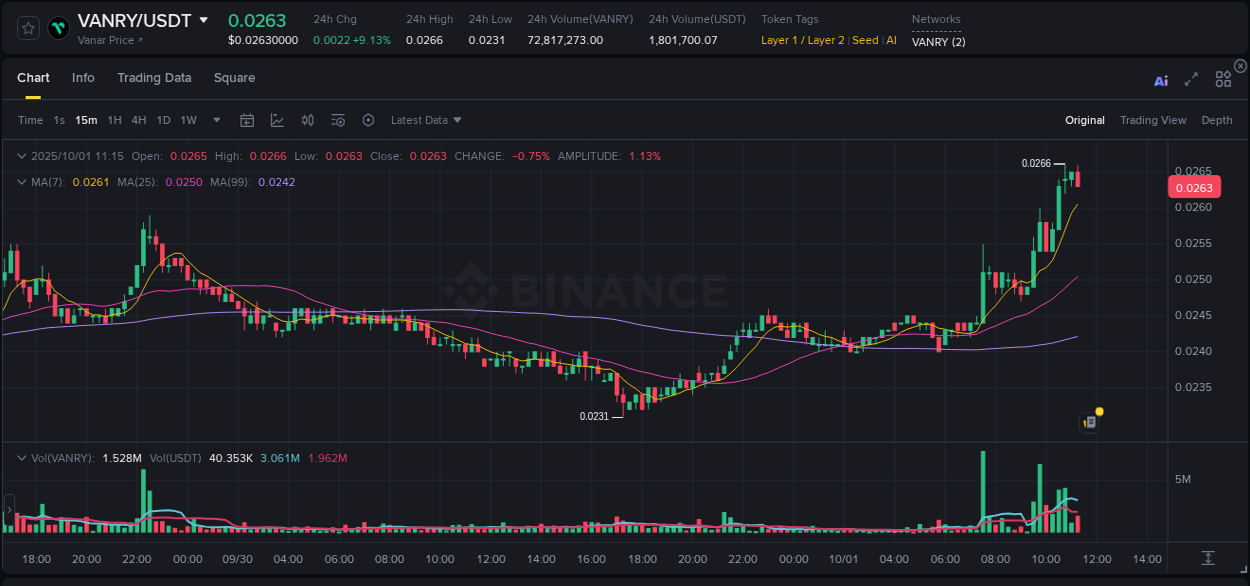Open the Latest Data dropdown
The width and height of the screenshot is (1250, 586).
coord(425,120)
